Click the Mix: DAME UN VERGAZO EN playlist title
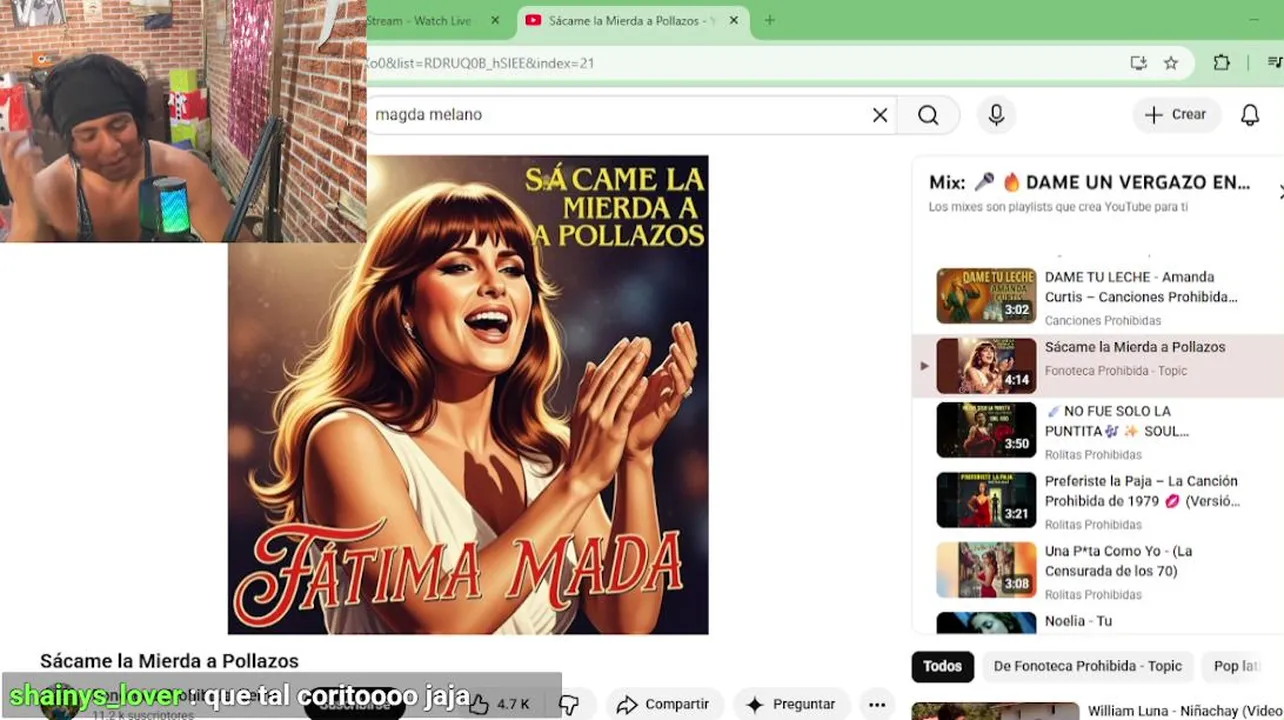 pyautogui.click(x=1089, y=182)
